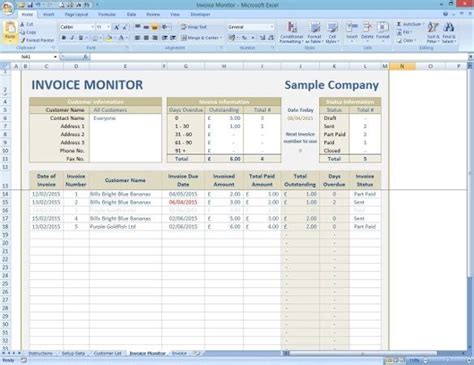This screenshot has width=474, height=365.
Task: Toggle bold formatting
Action: [64, 38]
